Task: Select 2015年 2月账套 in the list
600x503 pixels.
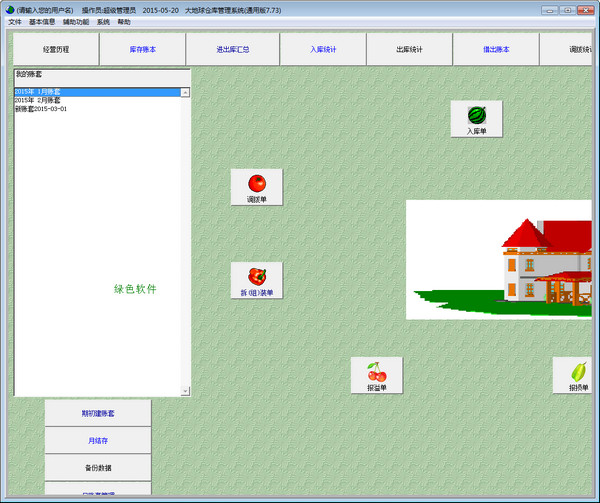Action: (97, 100)
